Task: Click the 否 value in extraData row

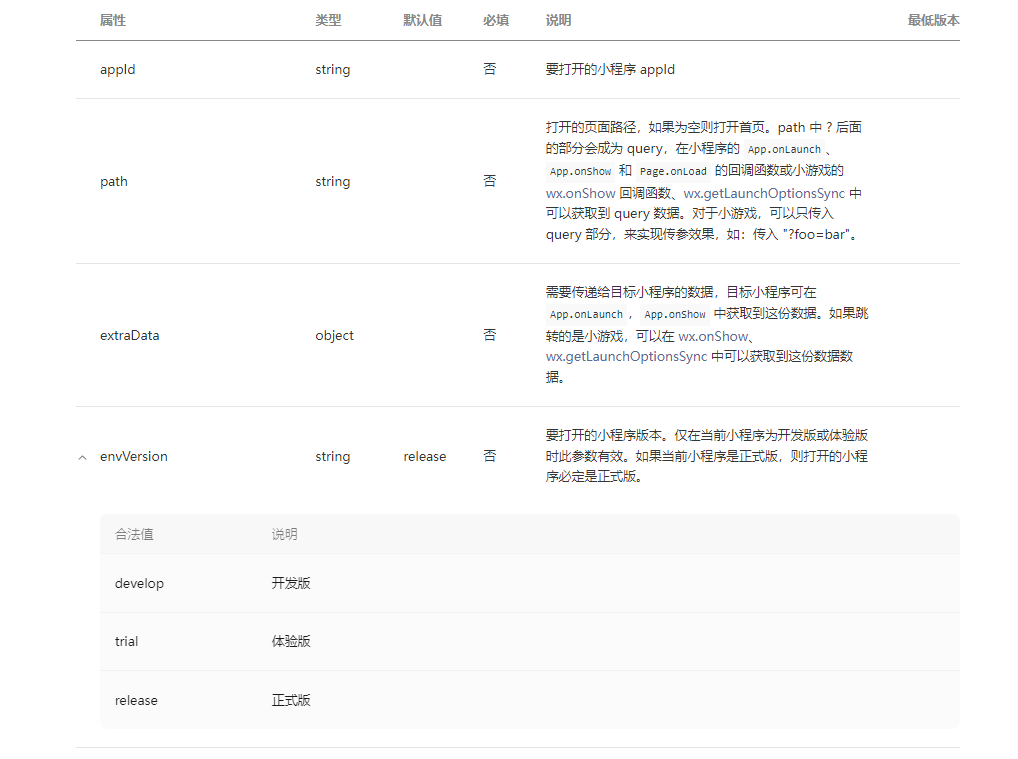Action: click(490, 335)
